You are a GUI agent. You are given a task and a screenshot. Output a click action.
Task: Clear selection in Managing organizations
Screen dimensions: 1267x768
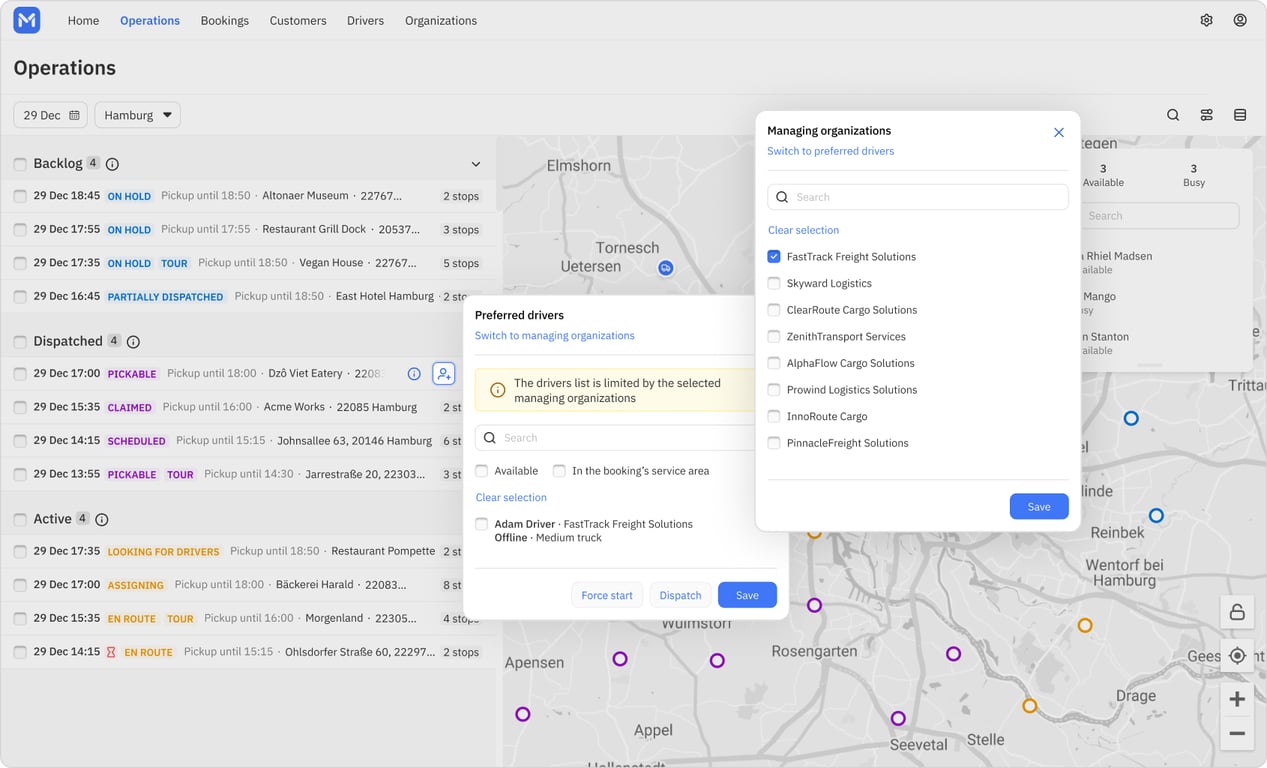(804, 230)
